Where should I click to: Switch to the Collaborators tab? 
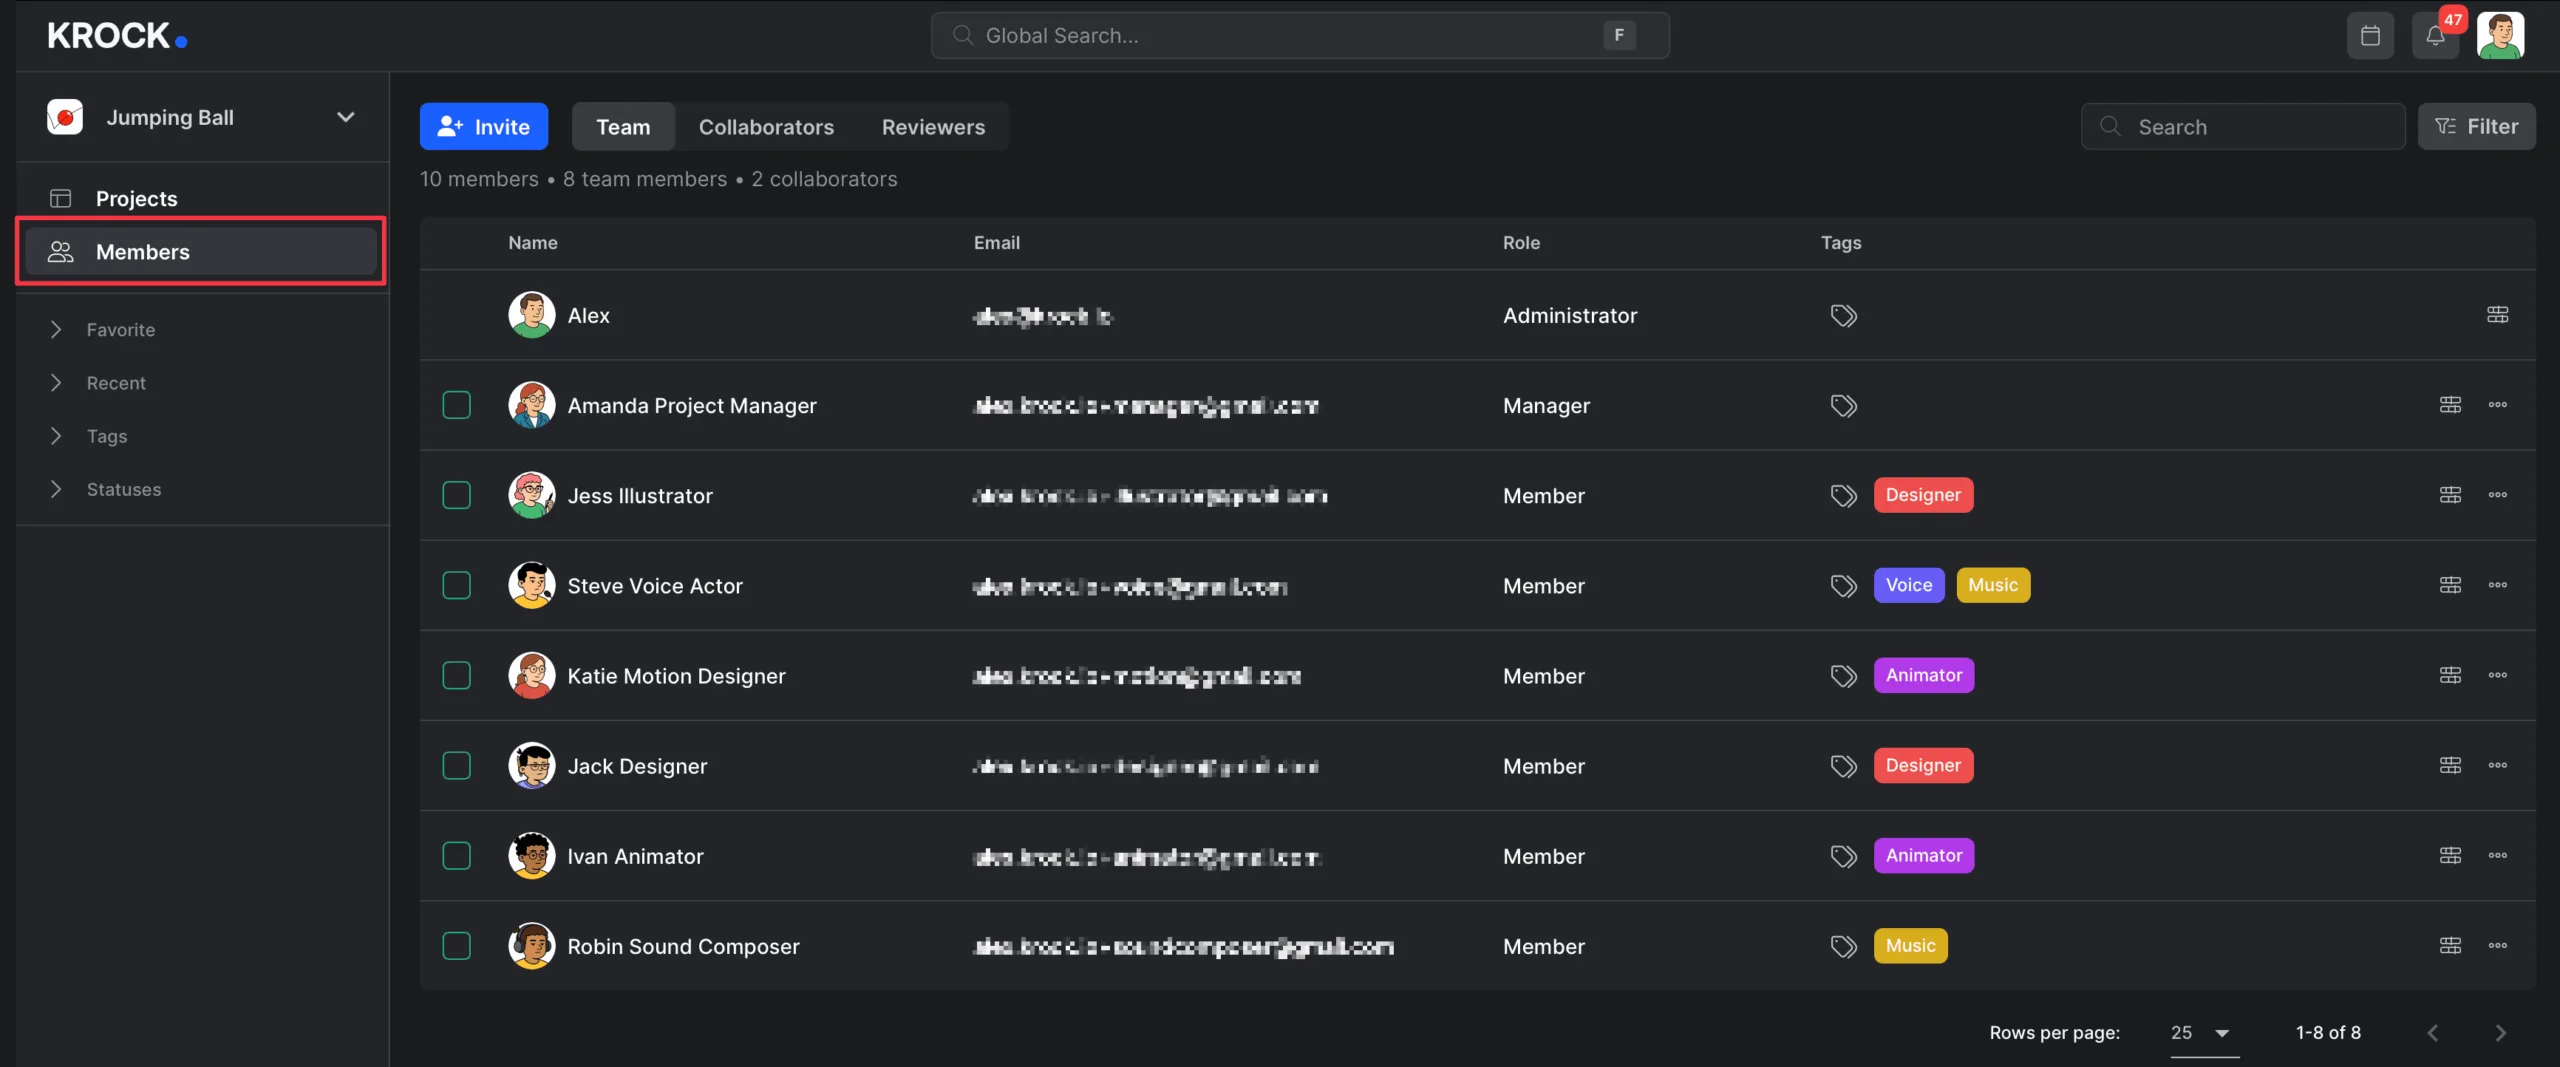pyautogui.click(x=767, y=126)
